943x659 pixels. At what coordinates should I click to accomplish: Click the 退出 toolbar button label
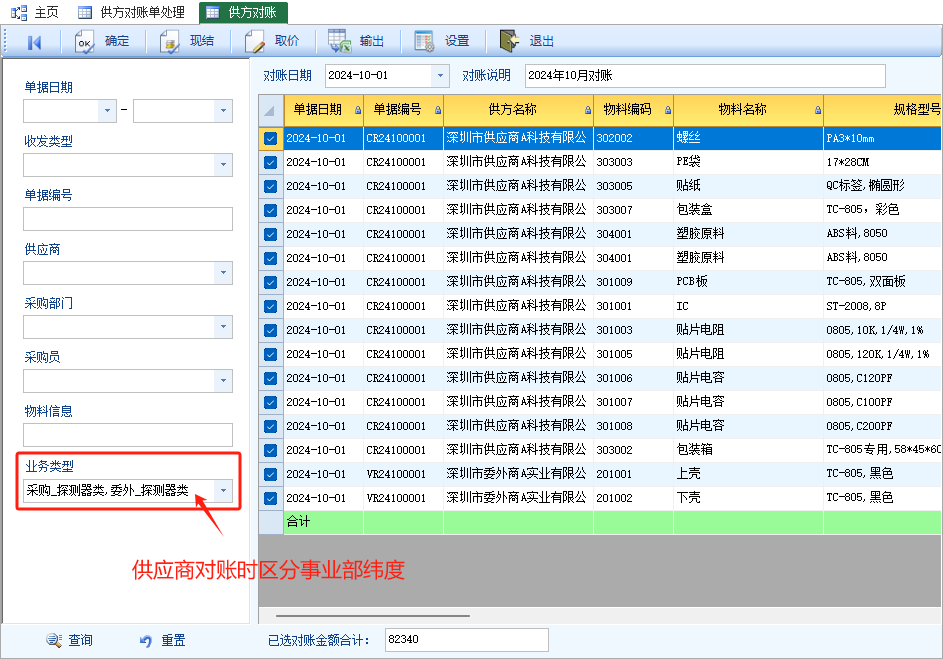tap(542, 41)
